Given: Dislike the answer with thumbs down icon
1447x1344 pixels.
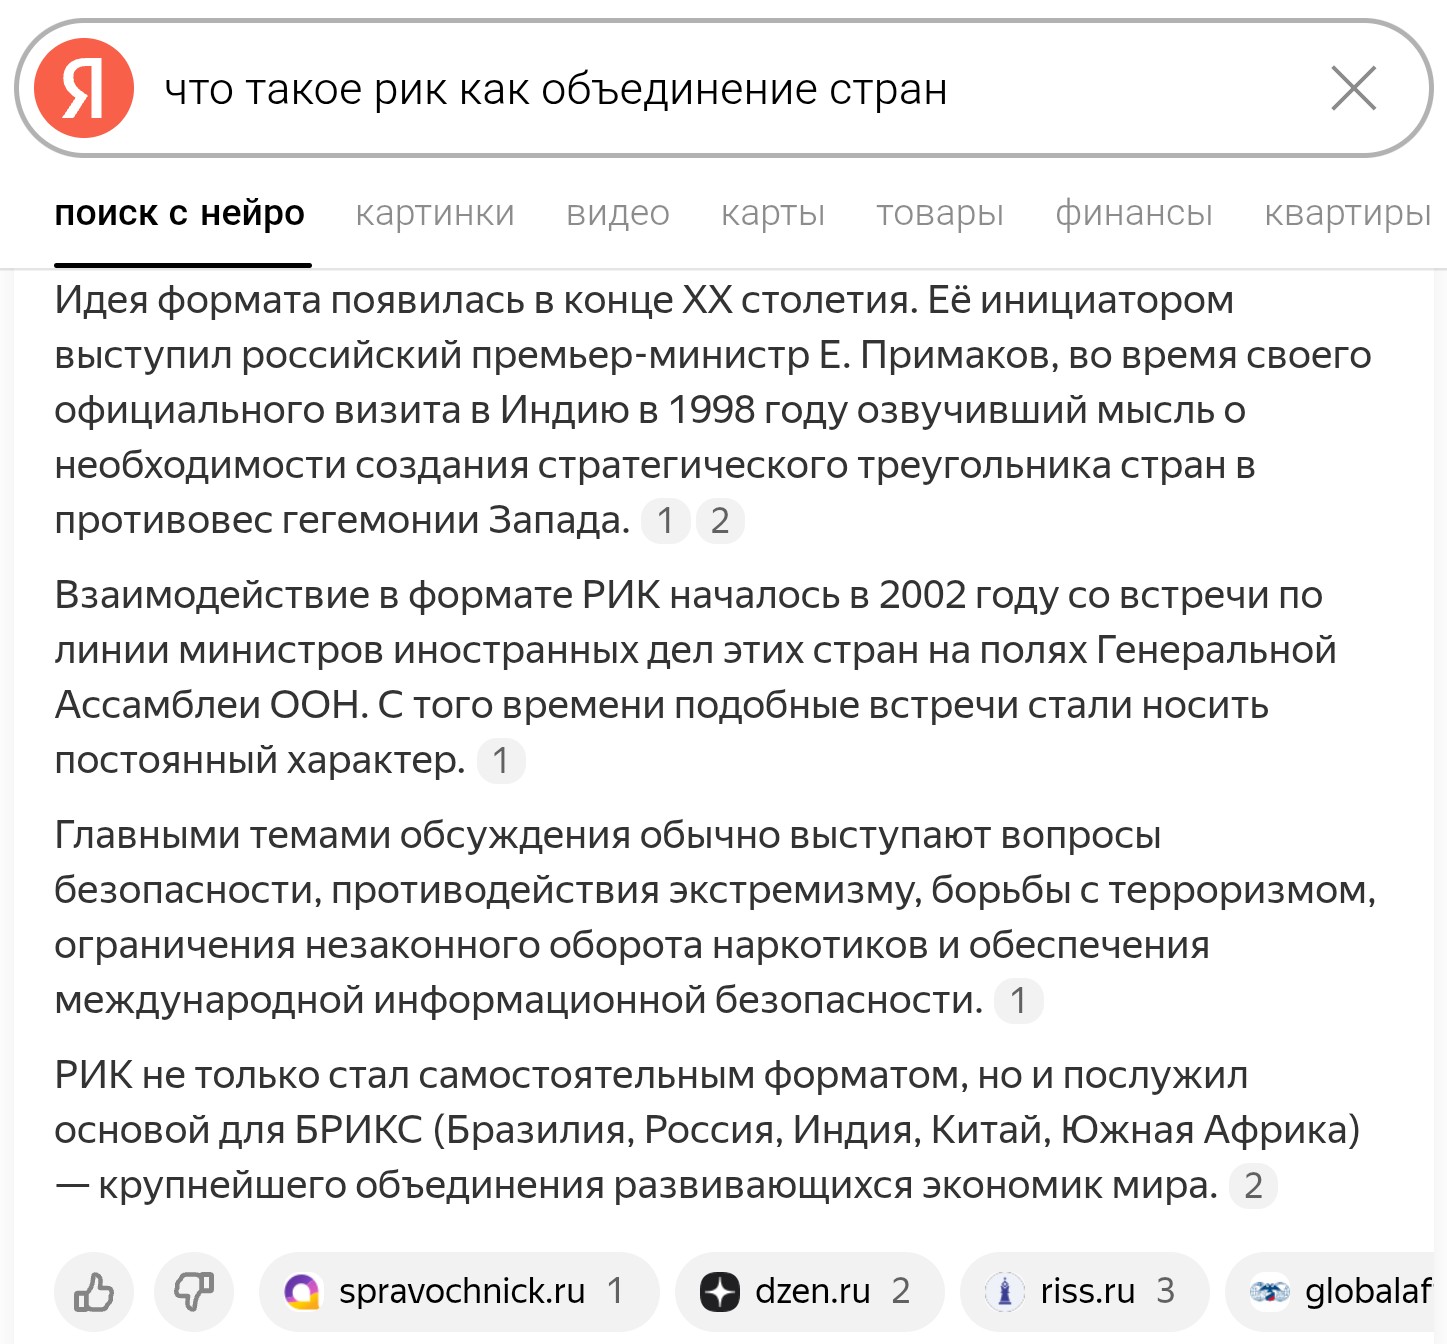Looking at the screenshot, I should [x=194, y=1292].
